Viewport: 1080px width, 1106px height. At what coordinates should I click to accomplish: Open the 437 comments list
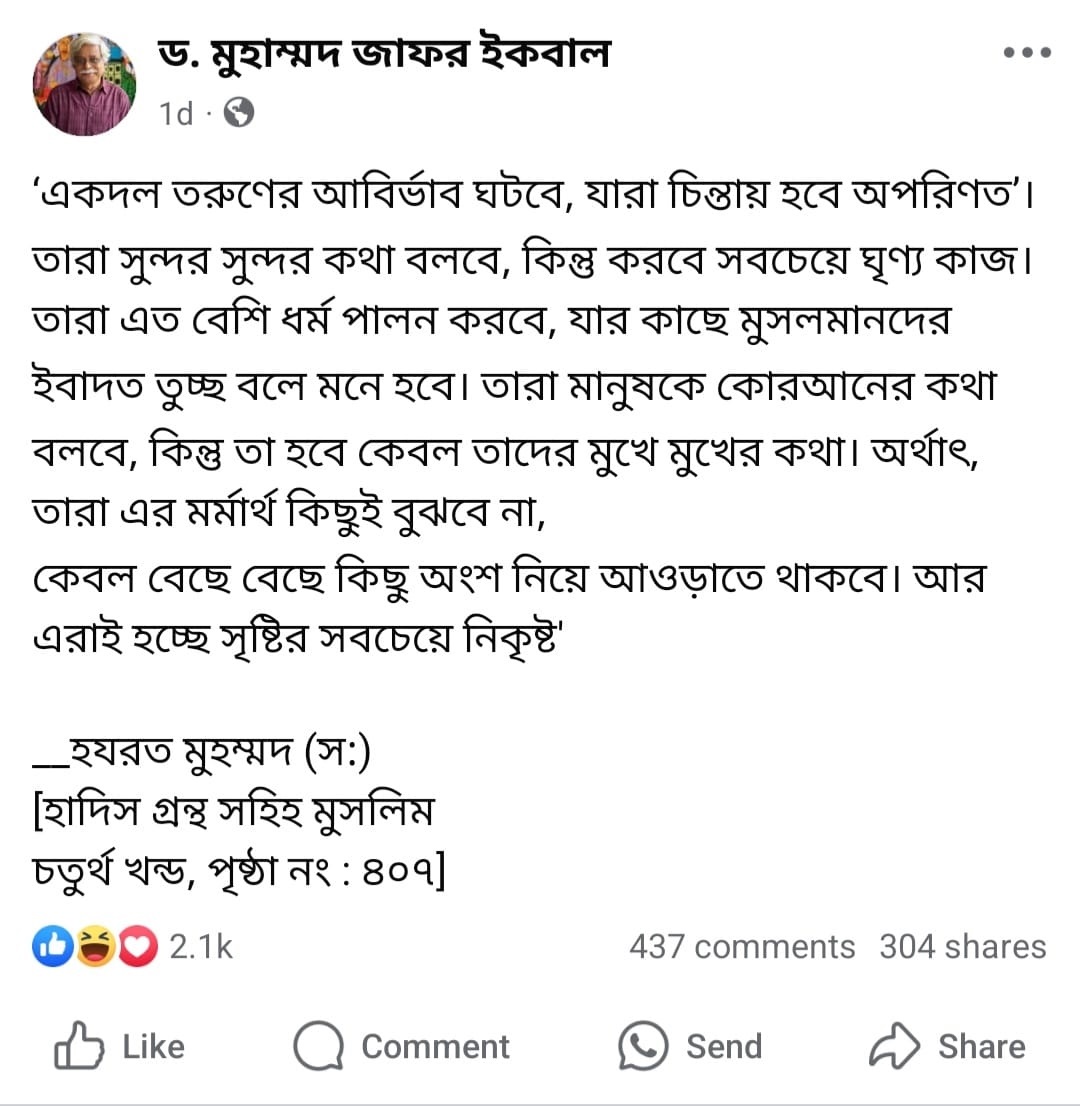click(x=741, y=947)
